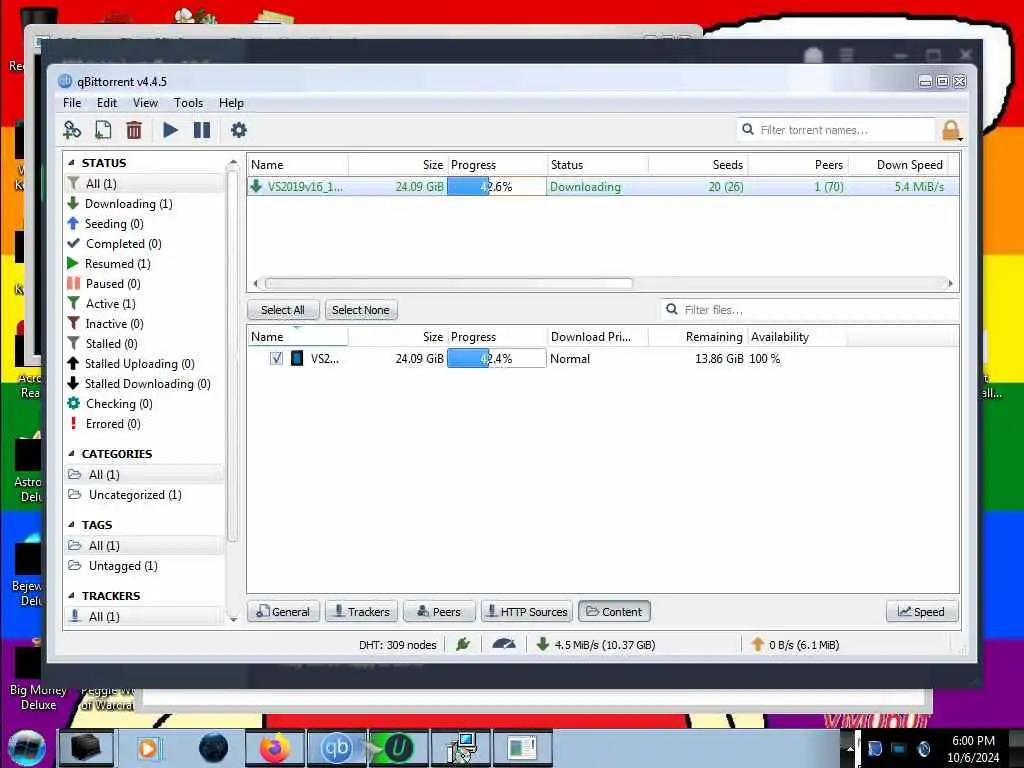Screen dimensions: 1024x768
Task: Toggle alternative speed limits speedometer icon
Action: pyautogui.click(x=504, y=645)
